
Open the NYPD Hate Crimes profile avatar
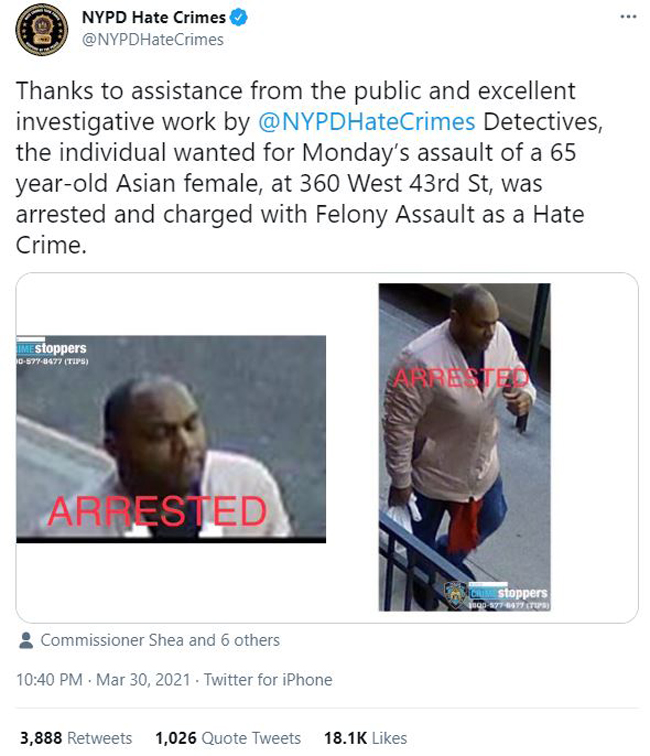[41, 29]
